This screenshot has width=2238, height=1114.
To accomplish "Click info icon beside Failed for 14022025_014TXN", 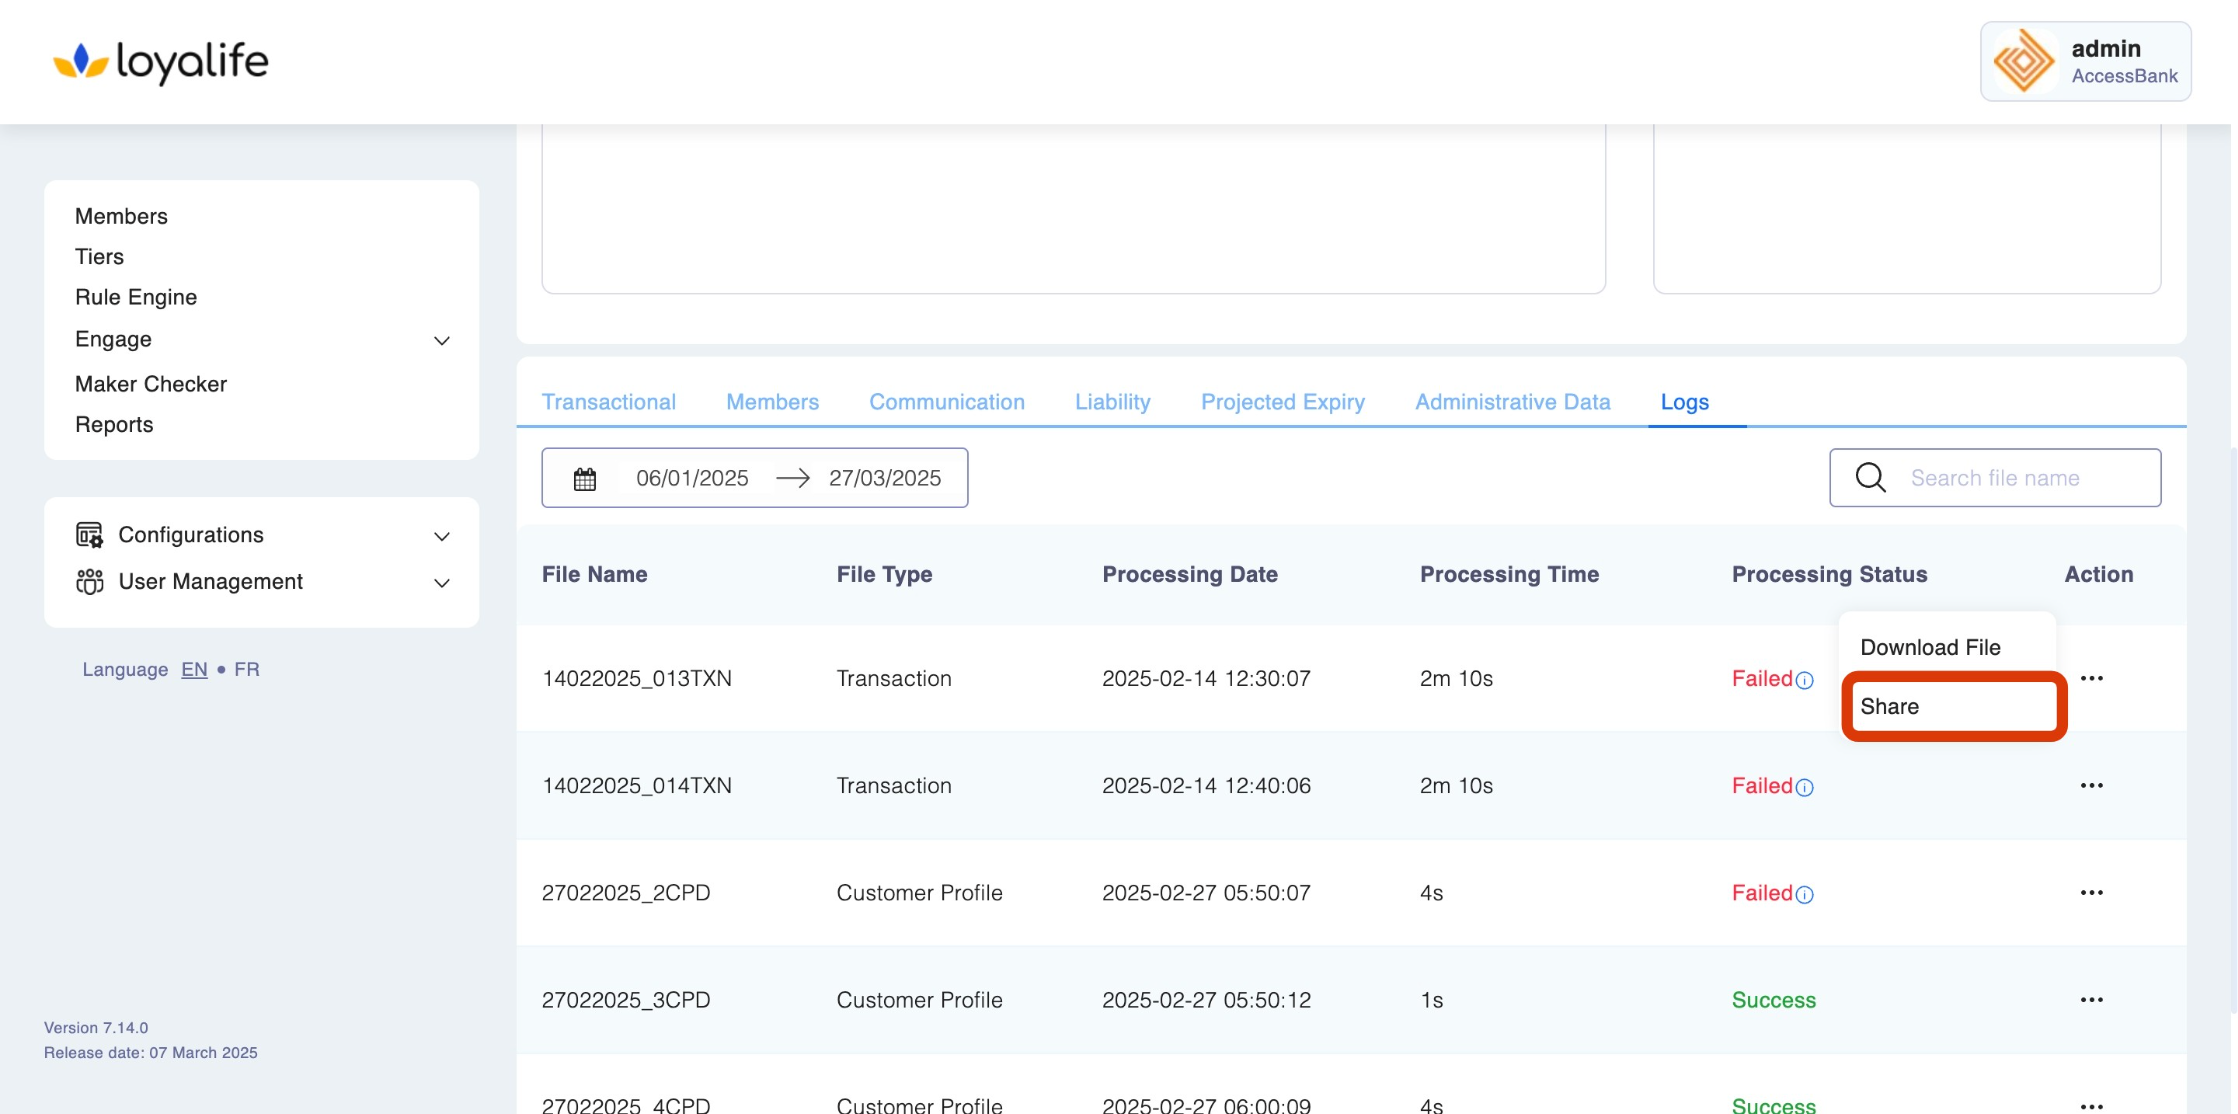I will (1804, 788).
